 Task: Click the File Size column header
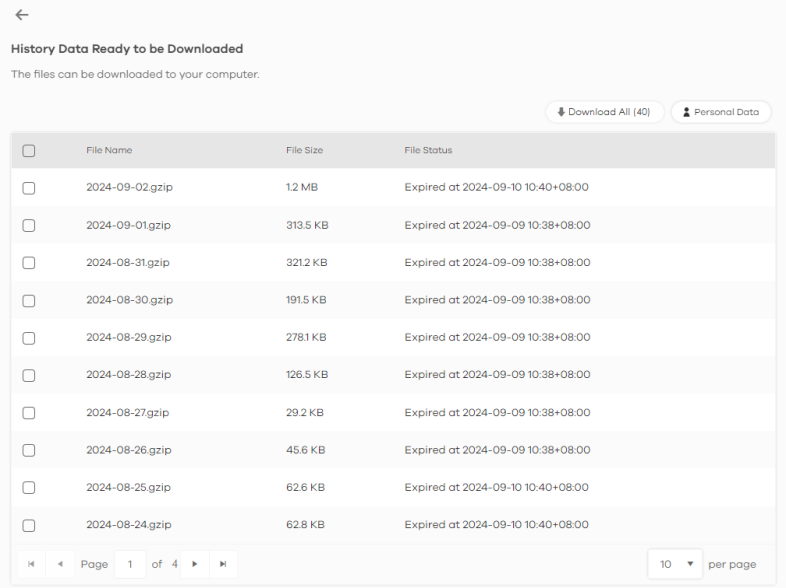coord(304,150)
